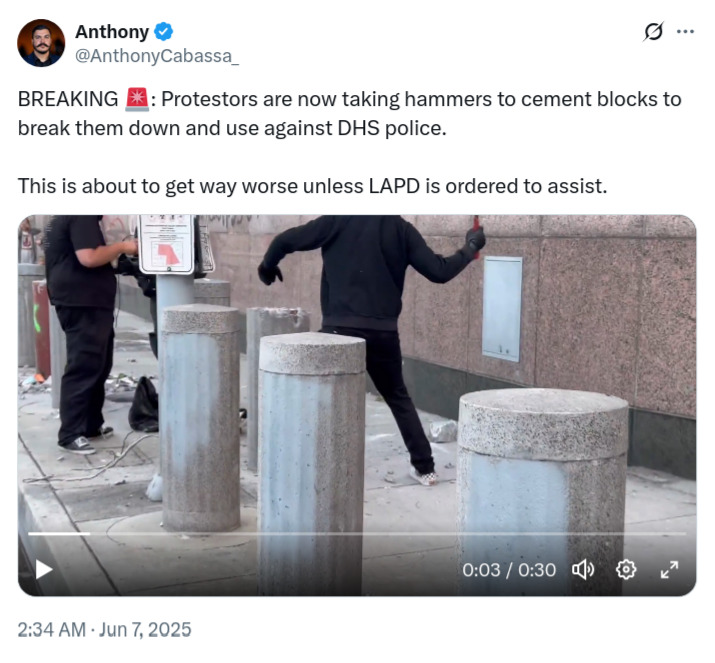Image resolution: width=715 pixels, height=663 pixels.
Task: Click the tweet text starting with BREAKING
Action: coord(350,114)
